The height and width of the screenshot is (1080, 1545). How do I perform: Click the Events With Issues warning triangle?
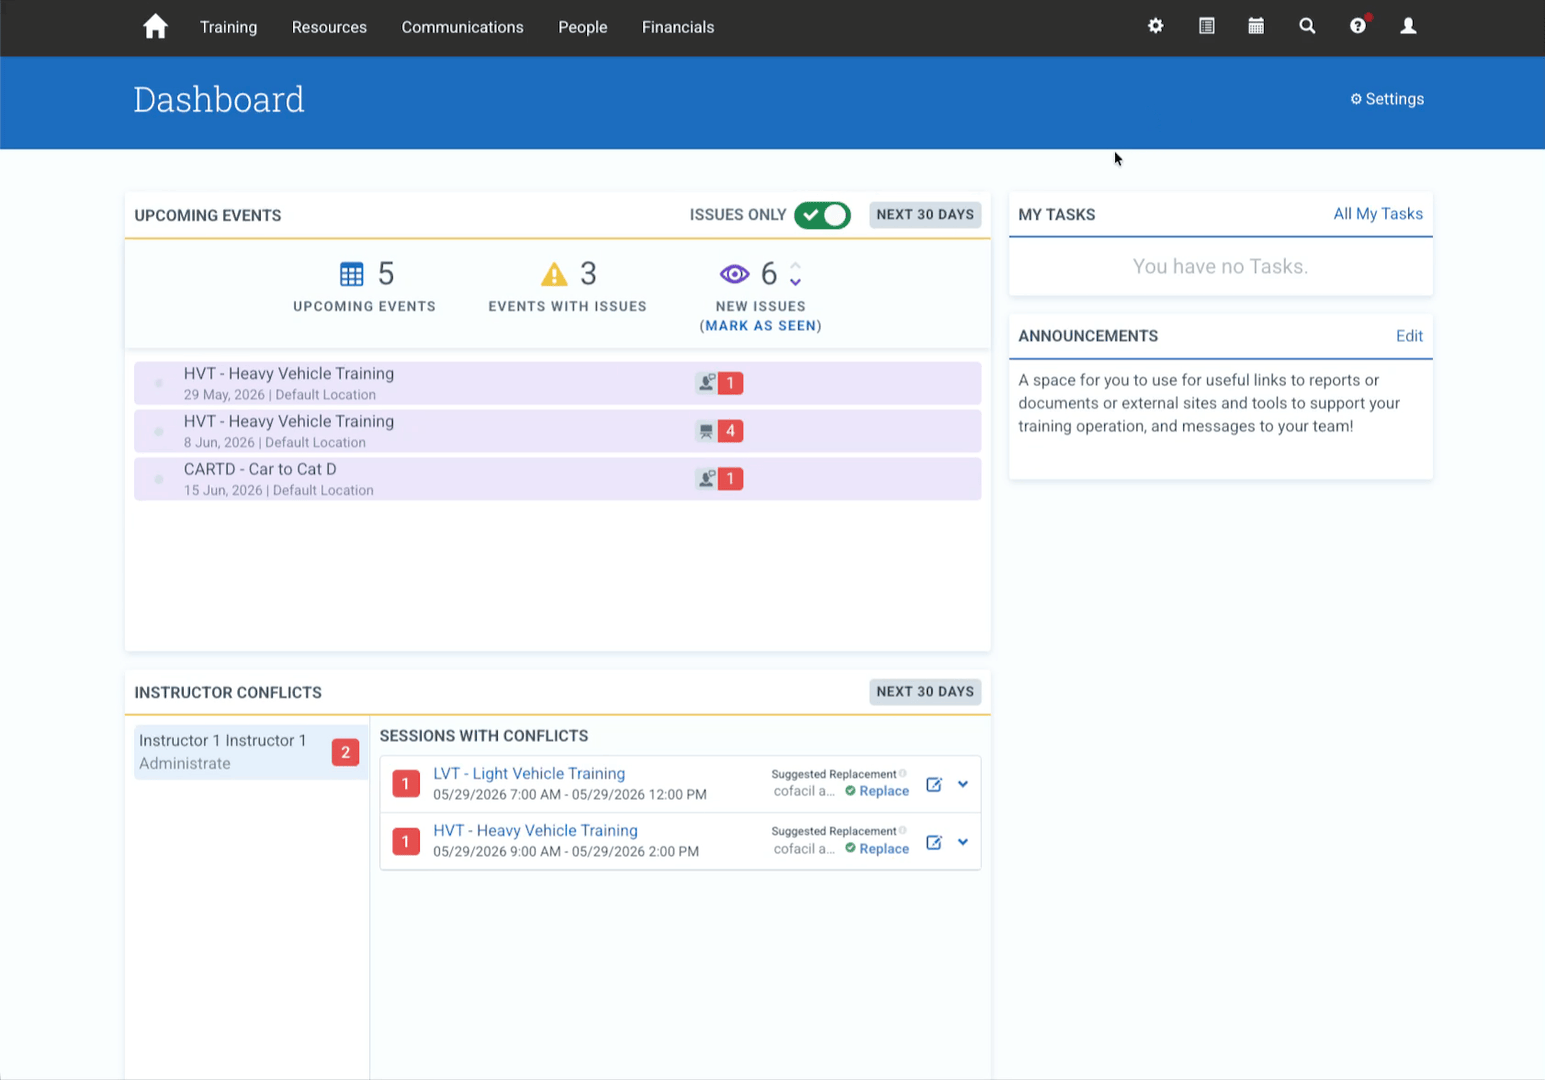coord(554,274)
